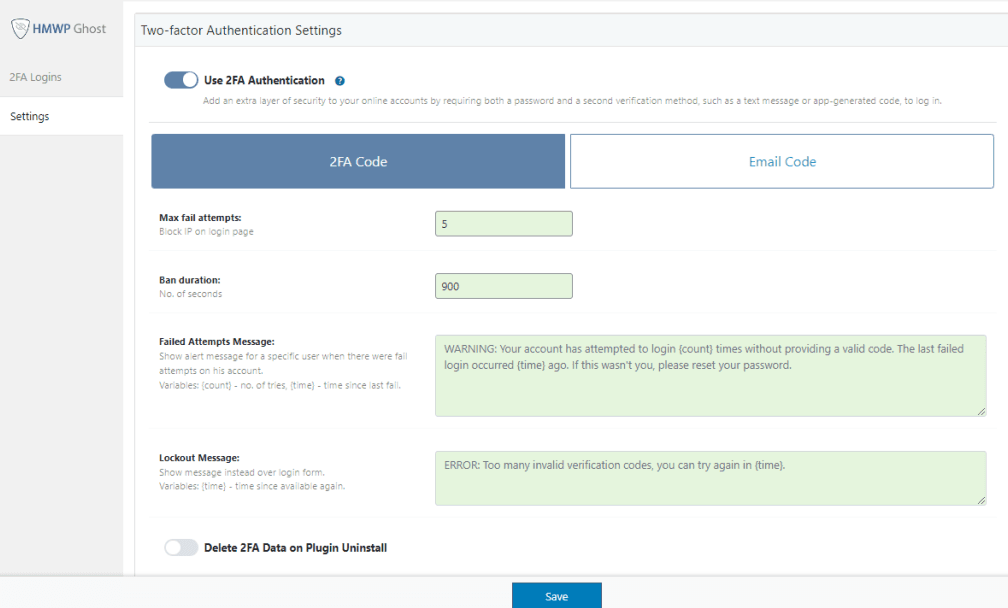Image resolution: width=1008 pixels, height=608 pixels.
Task: Edit the Failed Attempts Message text area
Action: click(710, 375)
